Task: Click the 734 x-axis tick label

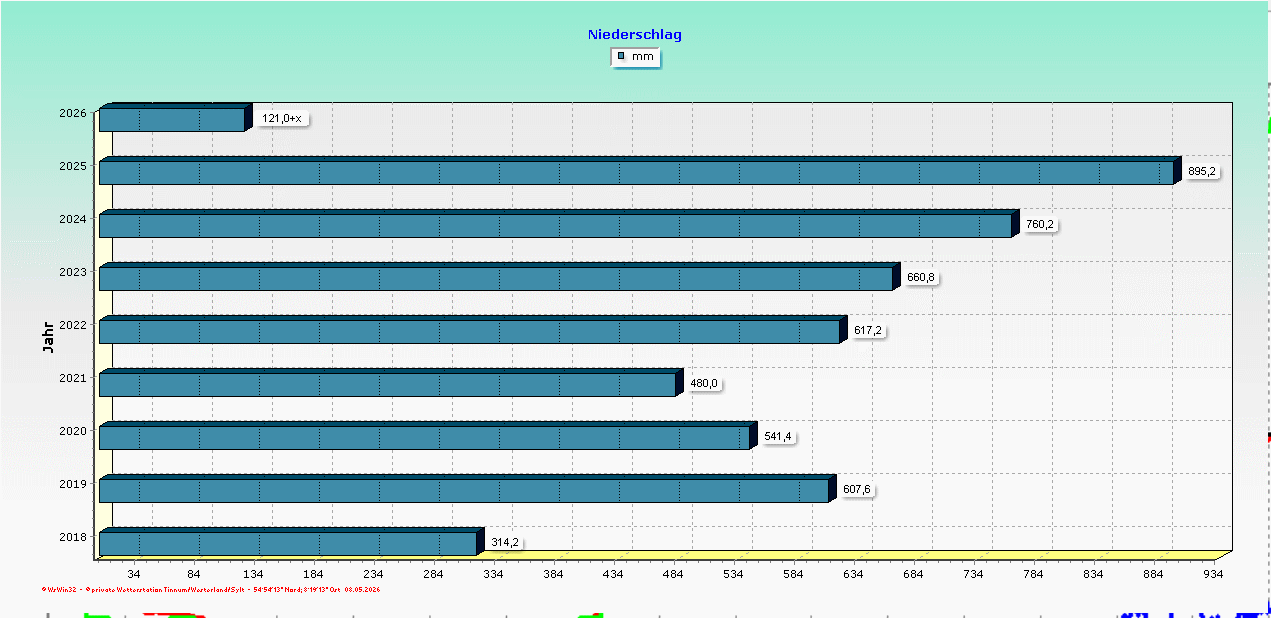Action: point(973,574)
